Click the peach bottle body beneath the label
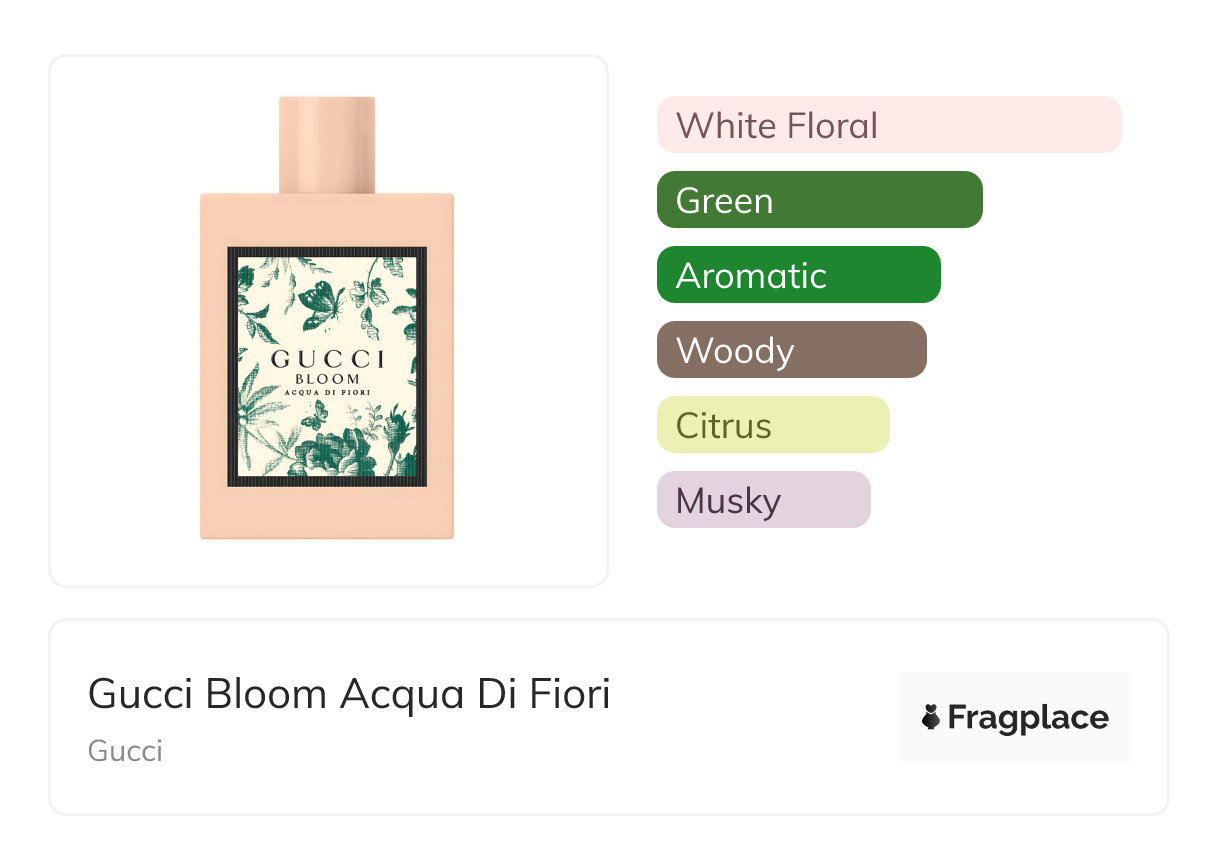Image resolution: width=1218 pixels, height=864 pixels. tap(327, 513)
